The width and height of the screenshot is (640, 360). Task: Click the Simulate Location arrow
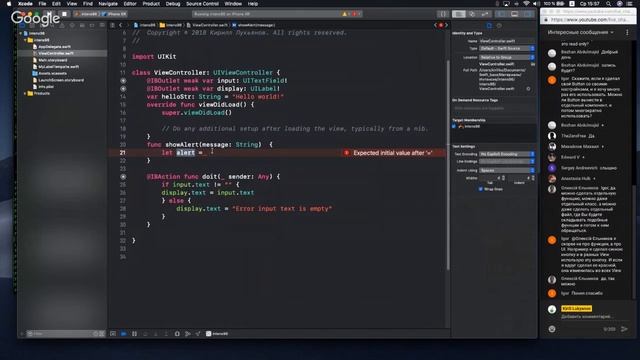(198, 334)
